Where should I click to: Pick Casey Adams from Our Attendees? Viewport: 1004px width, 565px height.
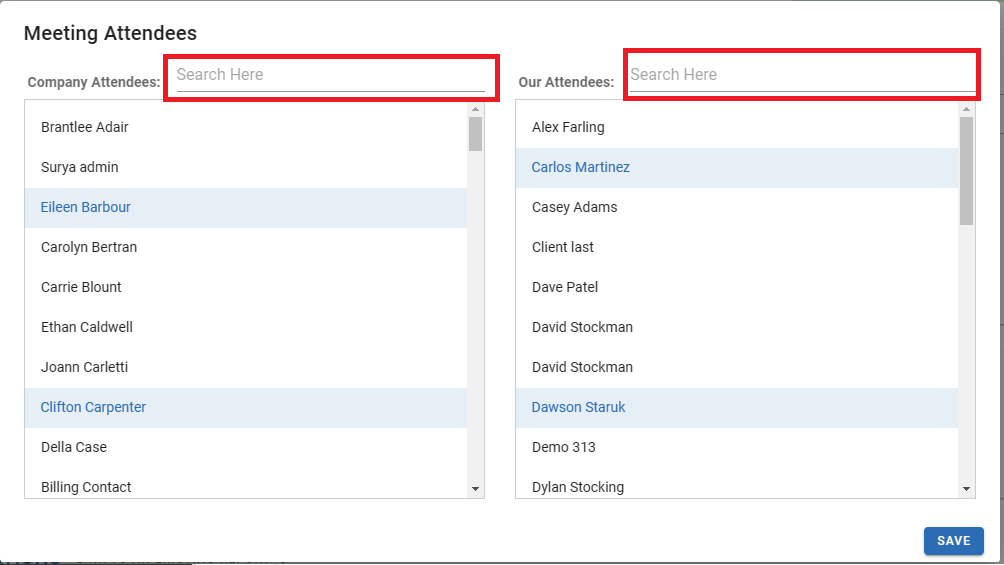(x=575, y=207)
